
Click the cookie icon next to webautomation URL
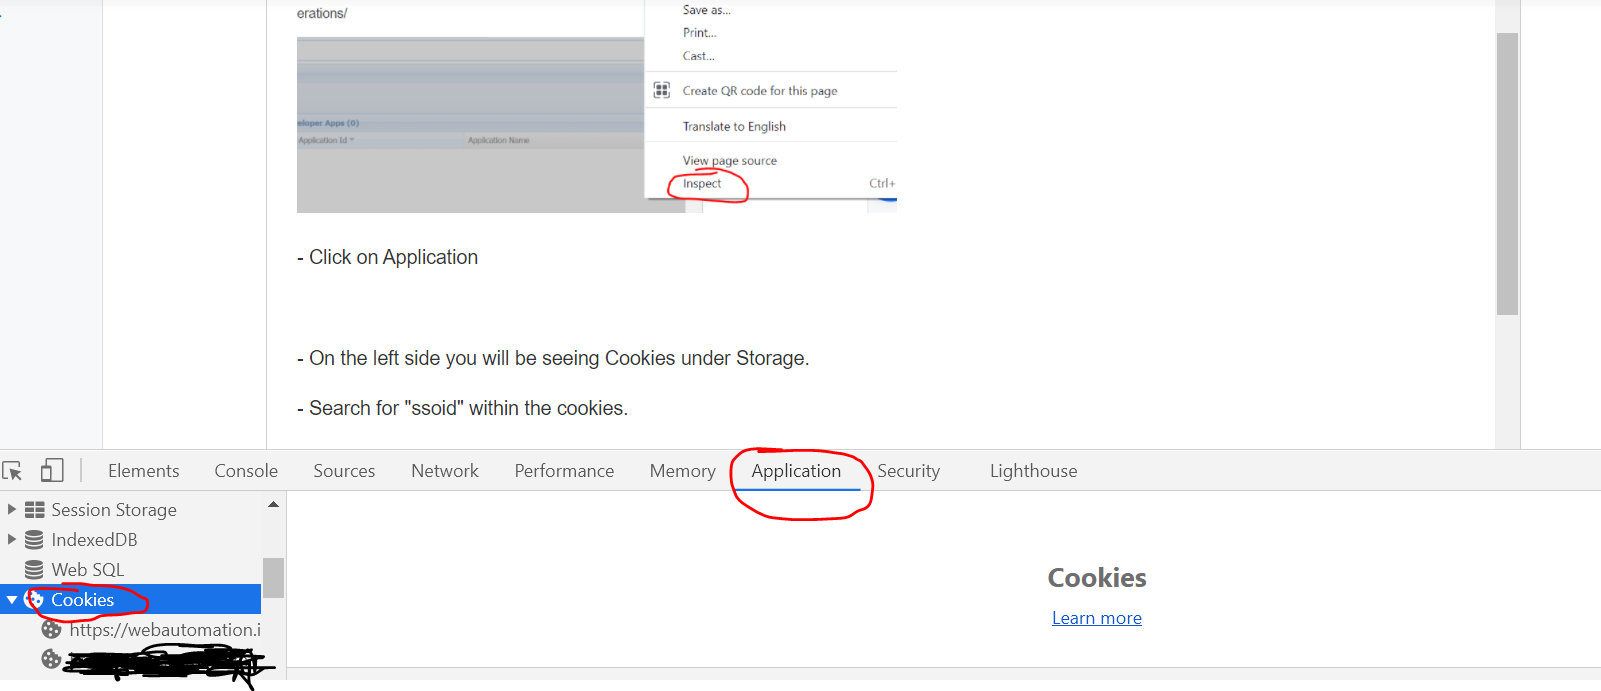[51, 630]
